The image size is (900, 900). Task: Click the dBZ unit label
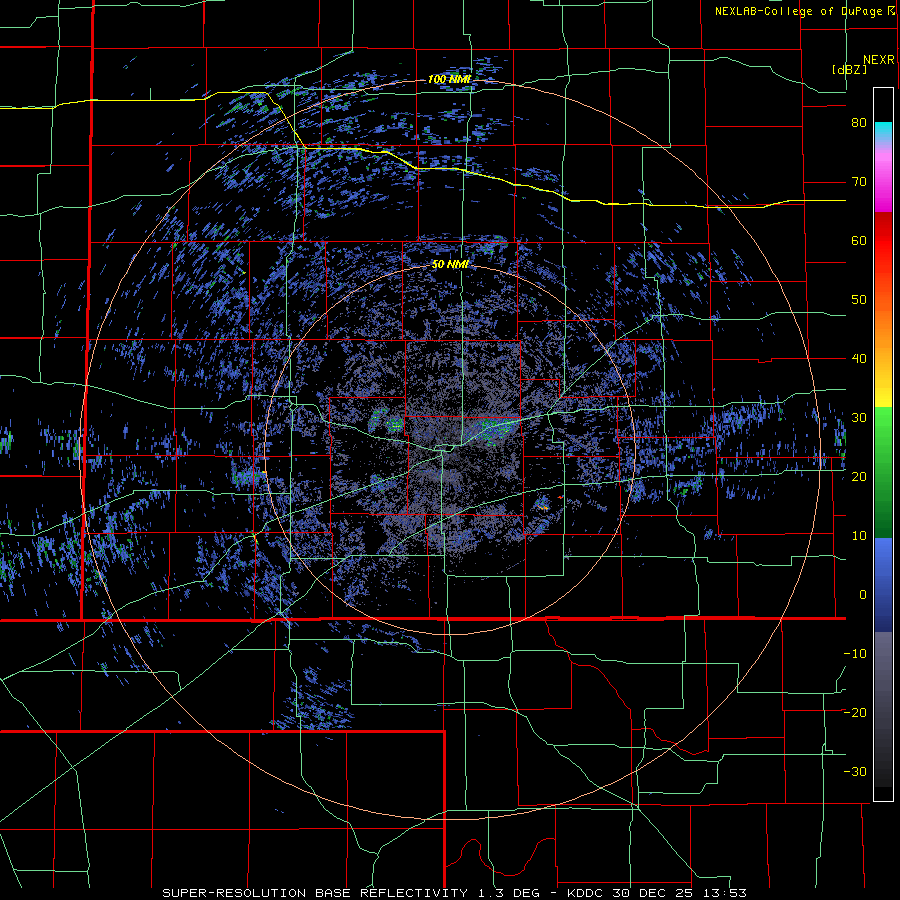click(849, 69)
